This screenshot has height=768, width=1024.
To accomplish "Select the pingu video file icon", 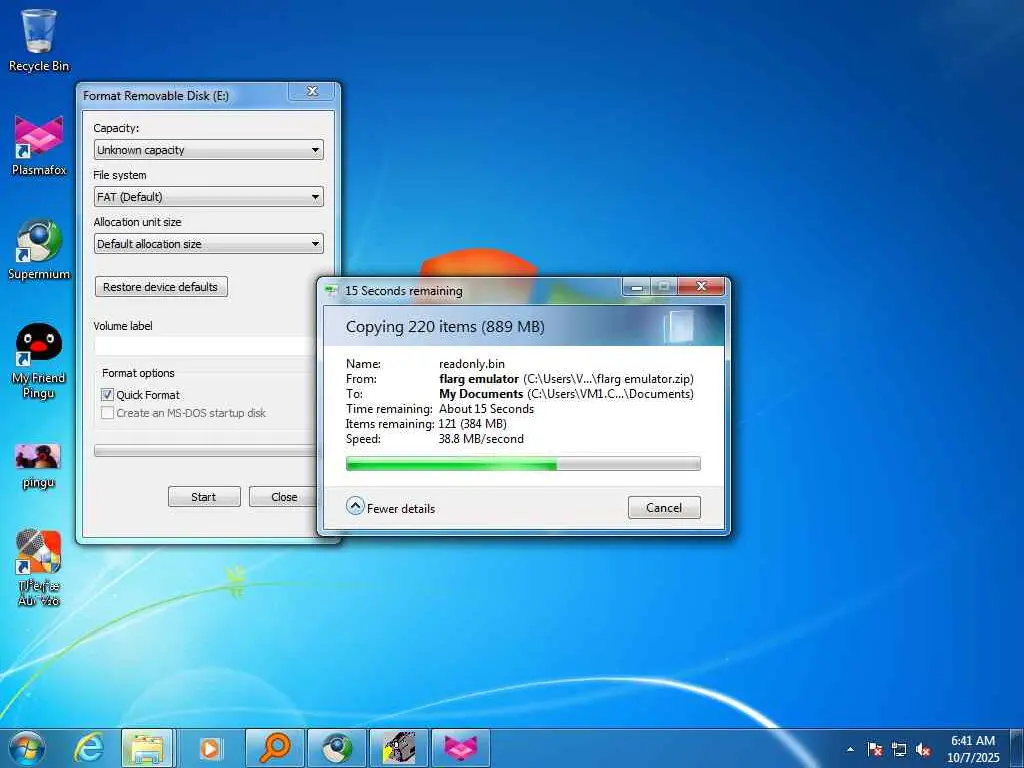I will [x=39, y=466].
